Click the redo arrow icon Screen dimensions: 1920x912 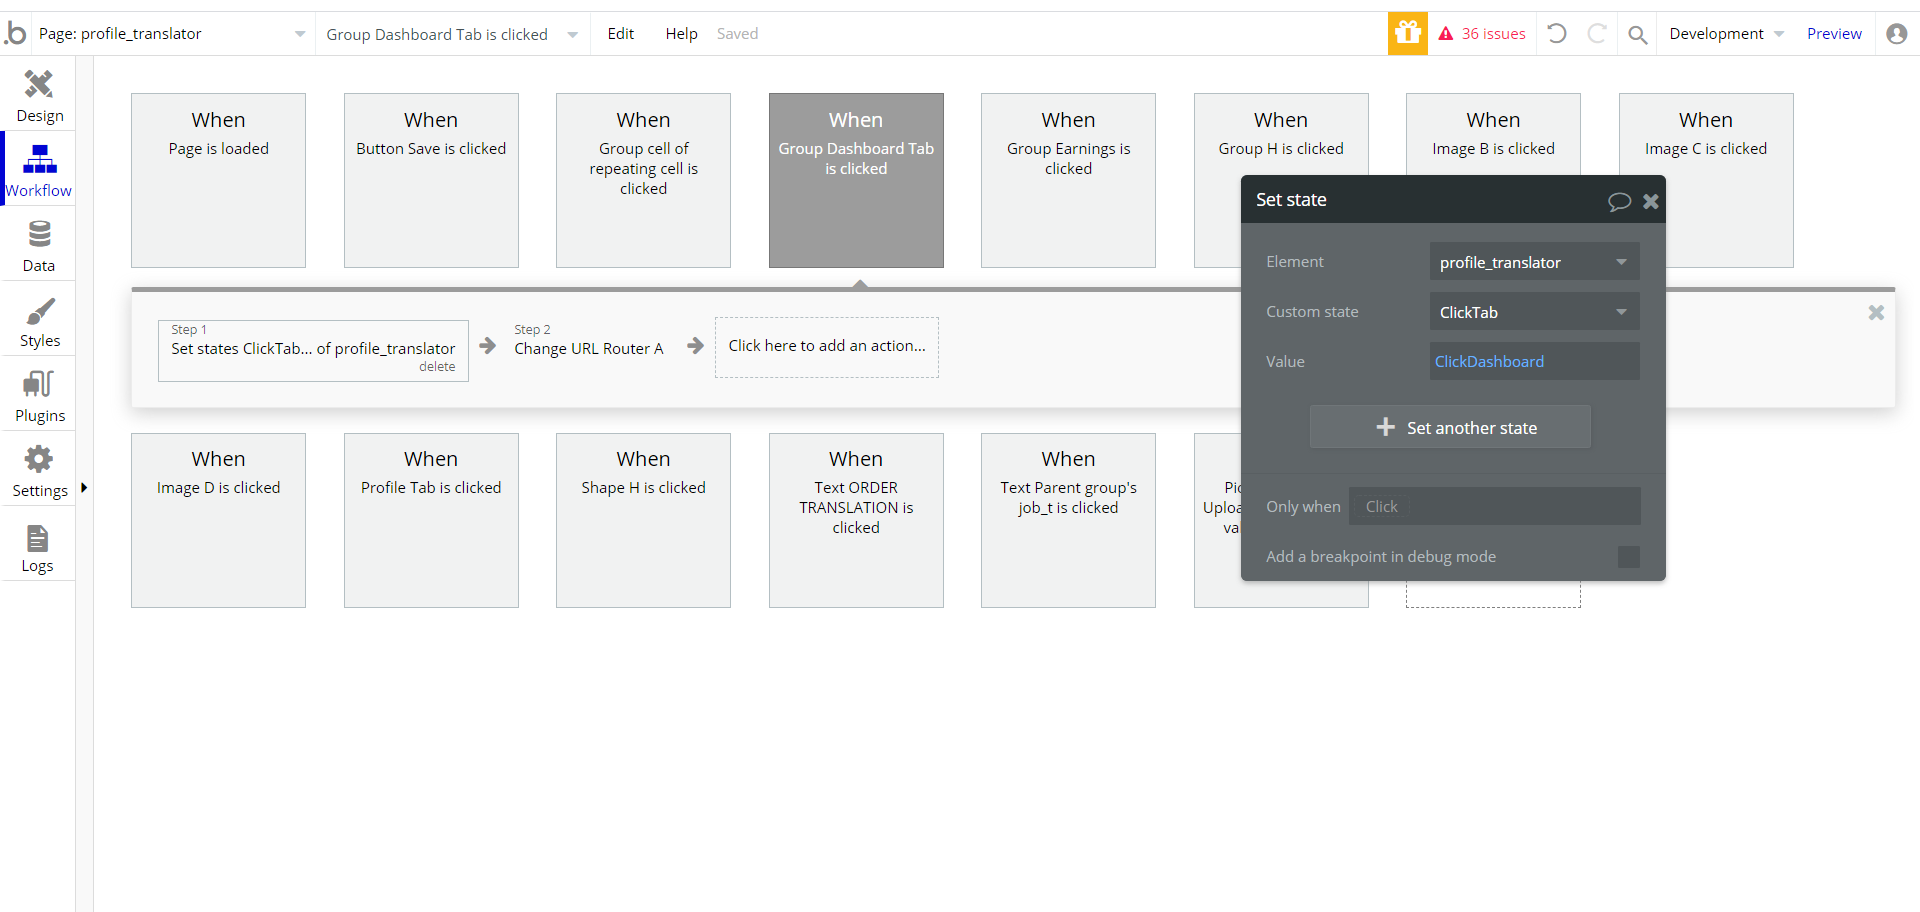(x=1597, y=34)
